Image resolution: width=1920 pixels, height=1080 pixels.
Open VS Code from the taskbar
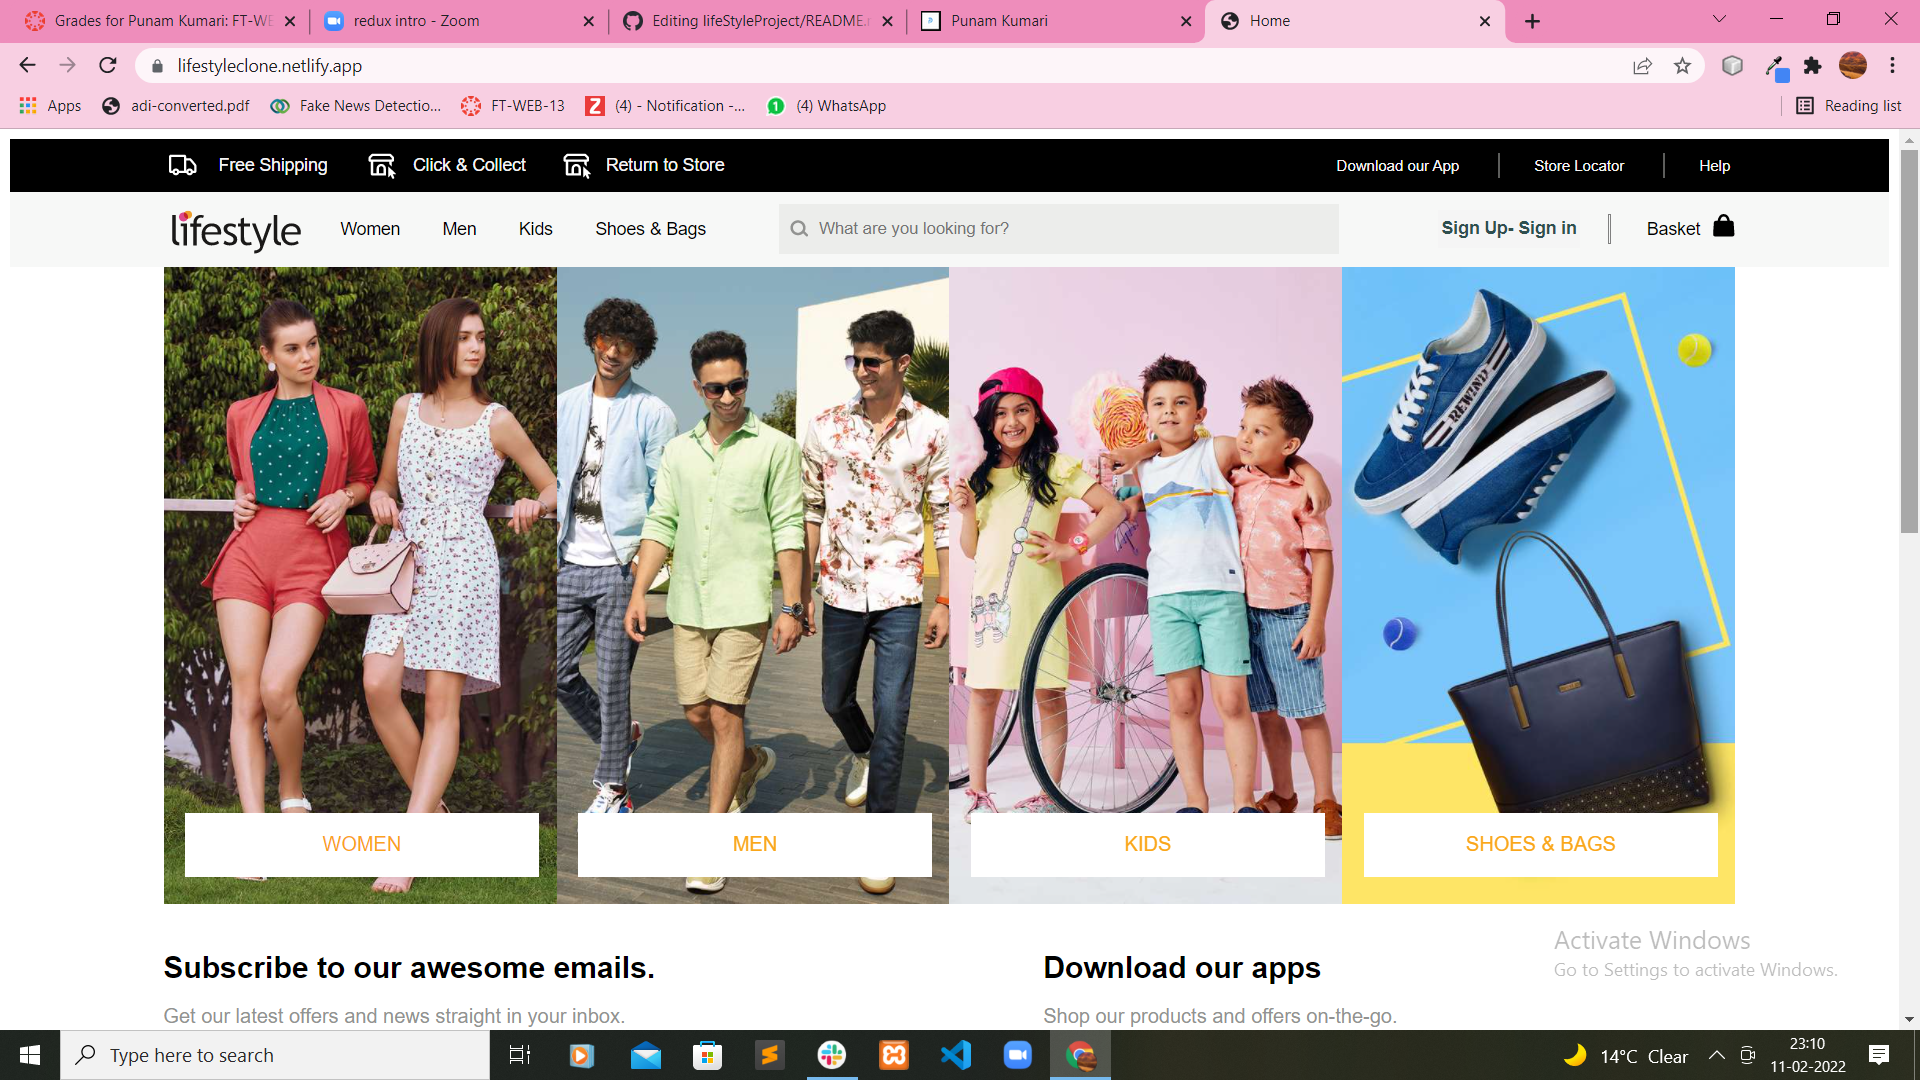pos(957,1055)
